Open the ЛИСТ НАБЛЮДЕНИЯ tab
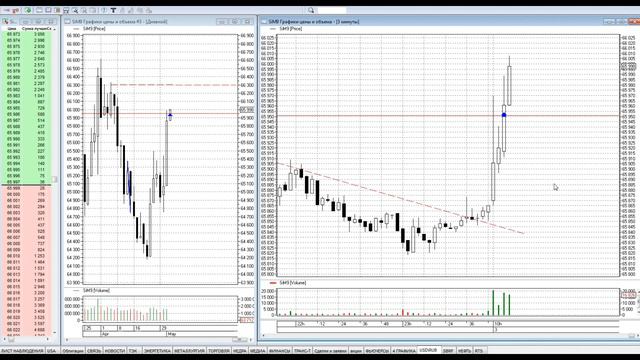640x360 pixels. click(x=22, y=351)
